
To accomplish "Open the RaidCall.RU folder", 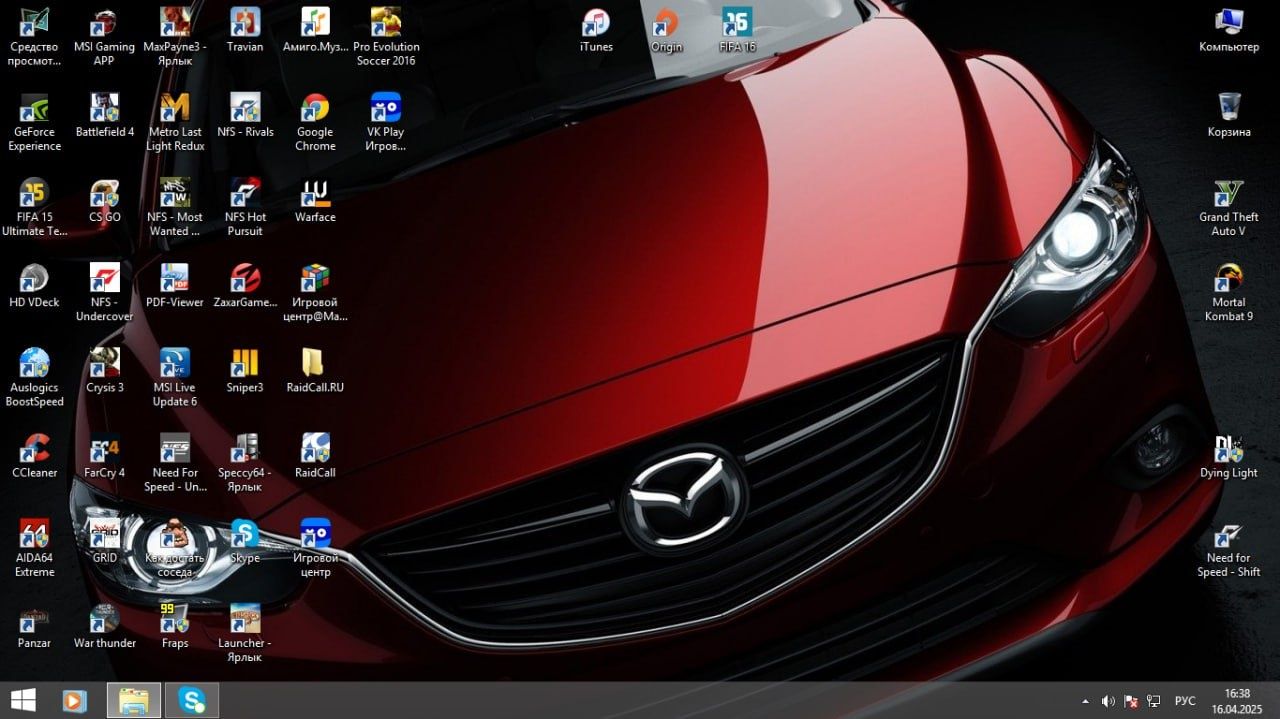I will coord(315,370).
